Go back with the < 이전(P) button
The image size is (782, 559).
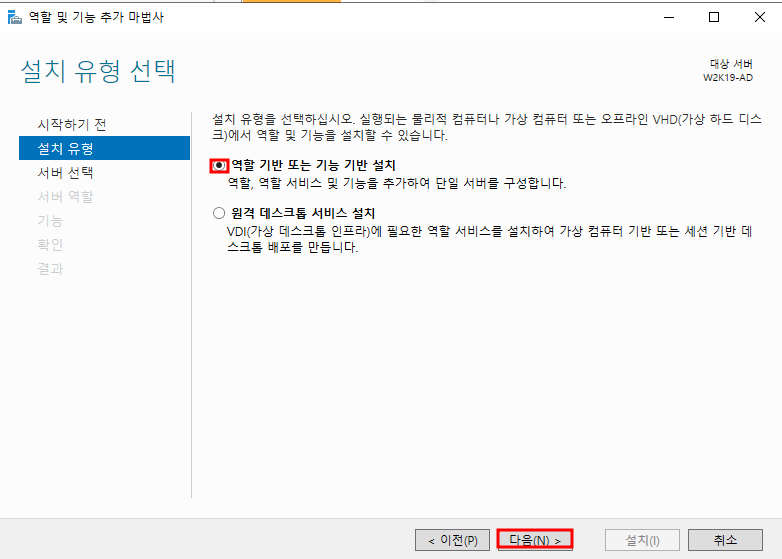coord(452,540)
